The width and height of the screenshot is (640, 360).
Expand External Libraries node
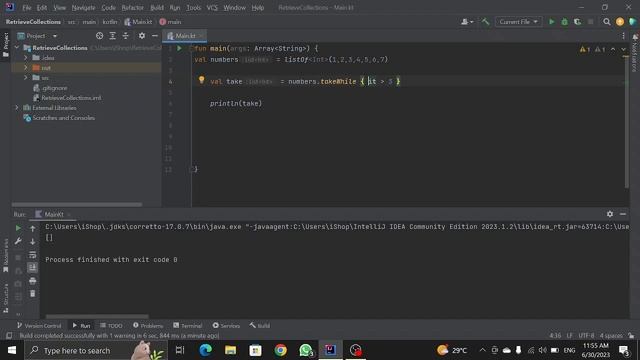coord(17,108)
